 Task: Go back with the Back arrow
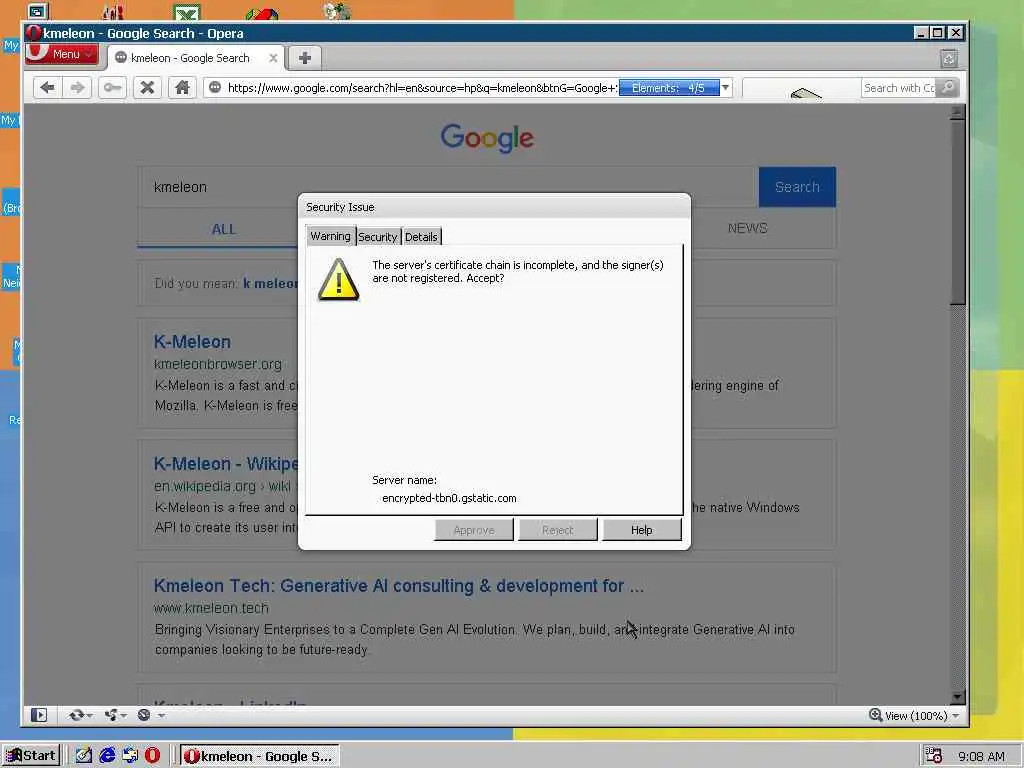(47, 88)
